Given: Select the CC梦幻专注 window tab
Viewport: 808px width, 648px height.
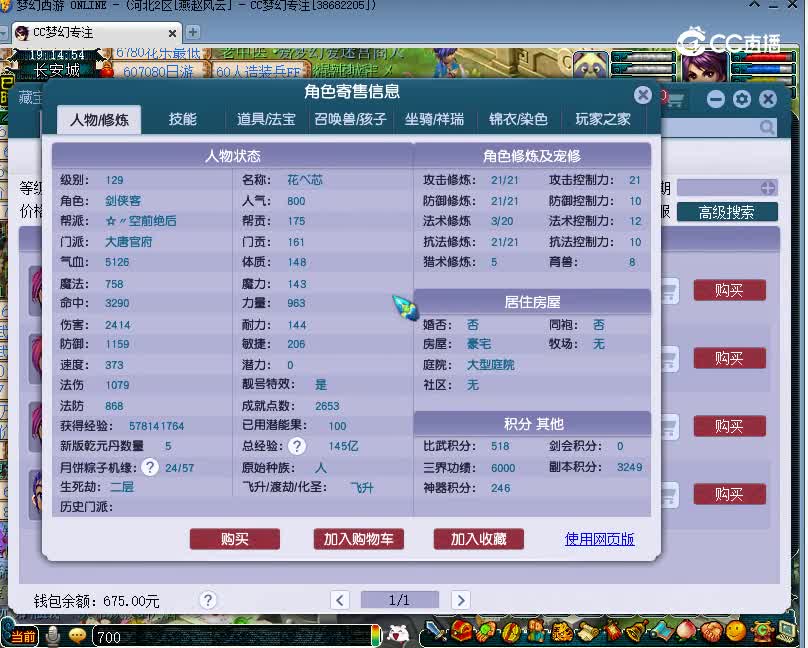Looking at the screenshot, I should point(97,33).
